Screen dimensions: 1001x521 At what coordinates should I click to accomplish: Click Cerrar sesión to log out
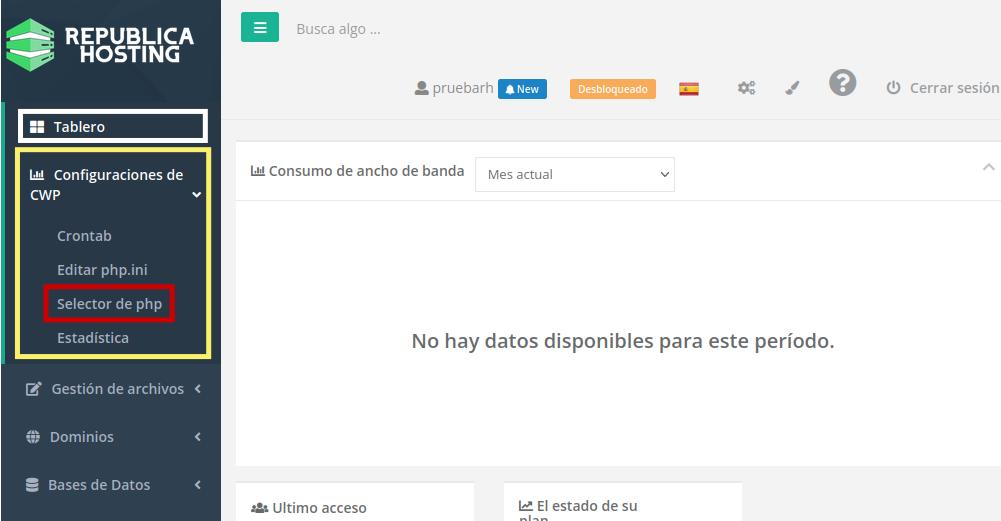942,88
